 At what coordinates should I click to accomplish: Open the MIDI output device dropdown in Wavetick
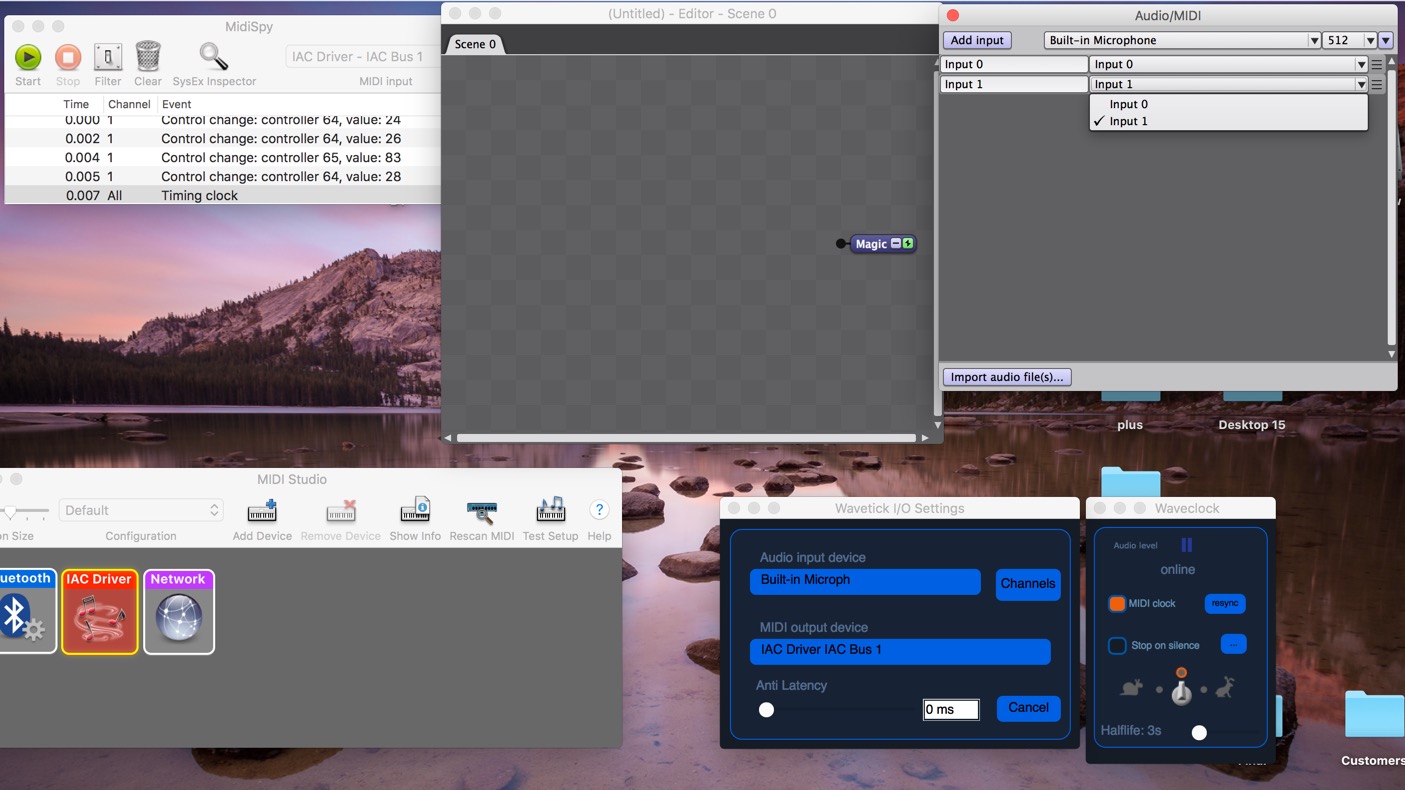900,651
